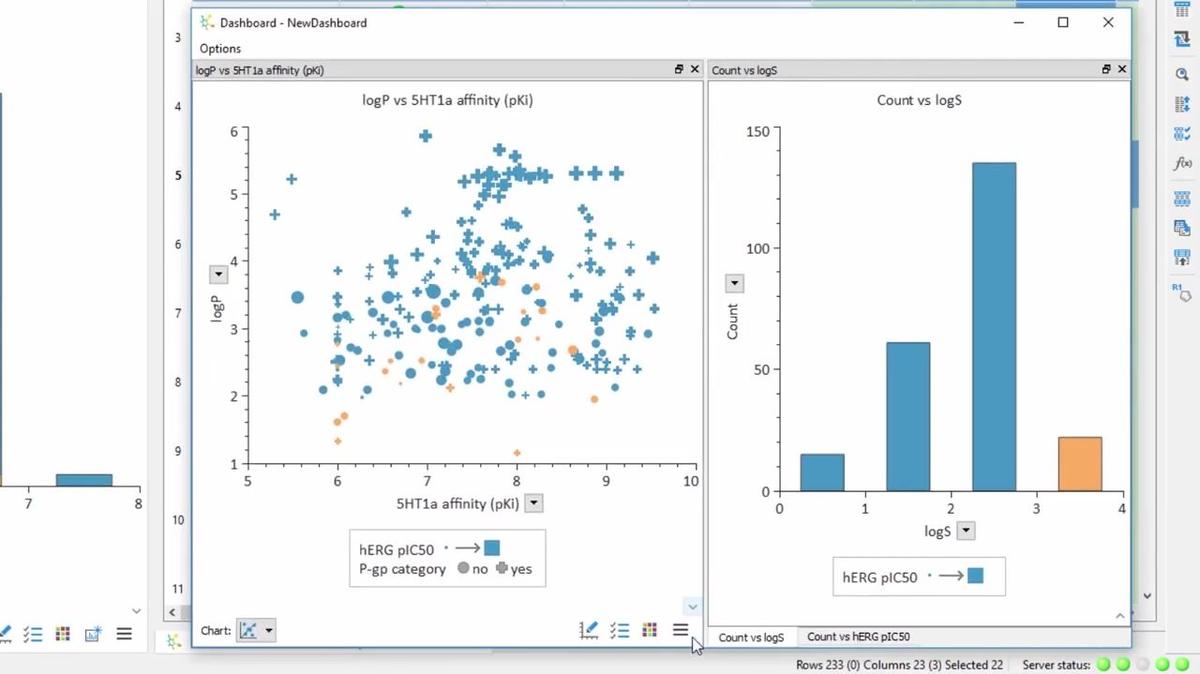Viewport: 1200px width, 674px height.
Task: Open the chart edit tool below the scatter plot
Action: [x=588, y=630]
